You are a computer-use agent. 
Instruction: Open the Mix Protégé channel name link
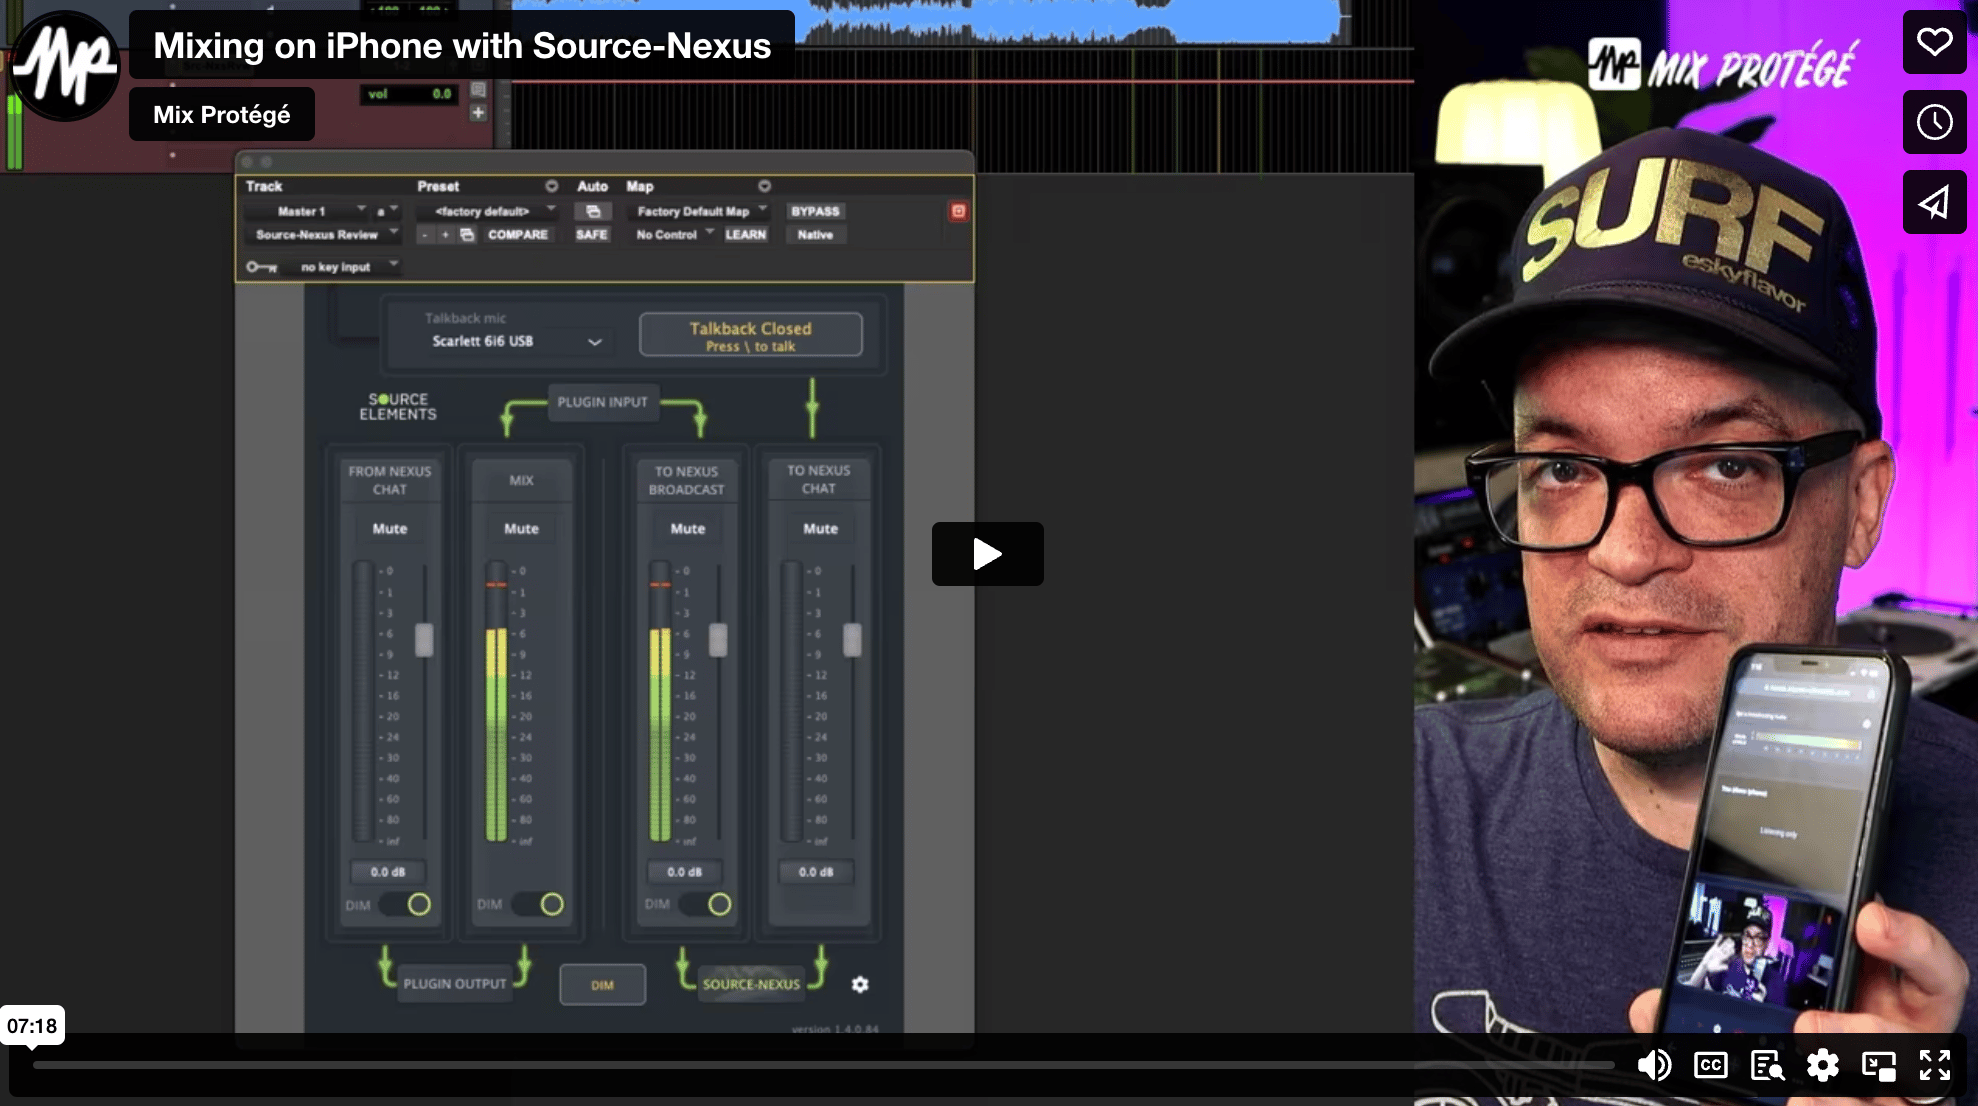pyautogui.click(x=221, y=114)
